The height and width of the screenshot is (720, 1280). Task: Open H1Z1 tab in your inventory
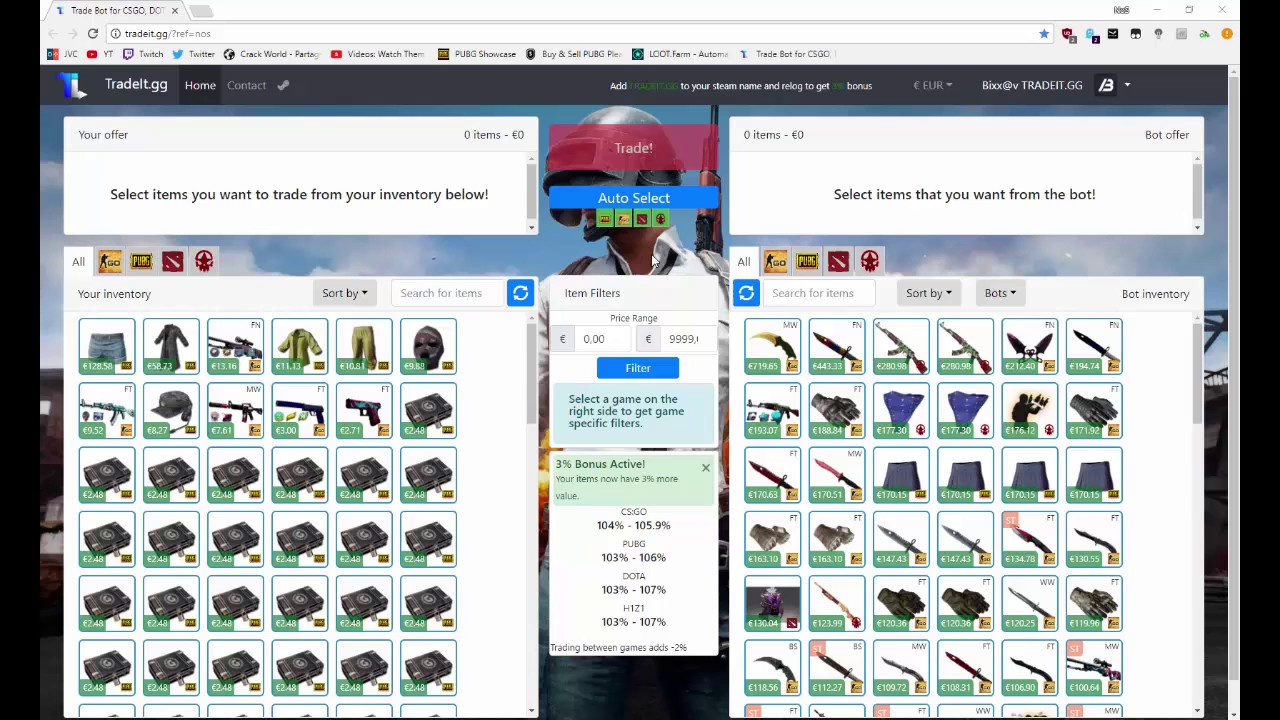click(x=204, y=262)
